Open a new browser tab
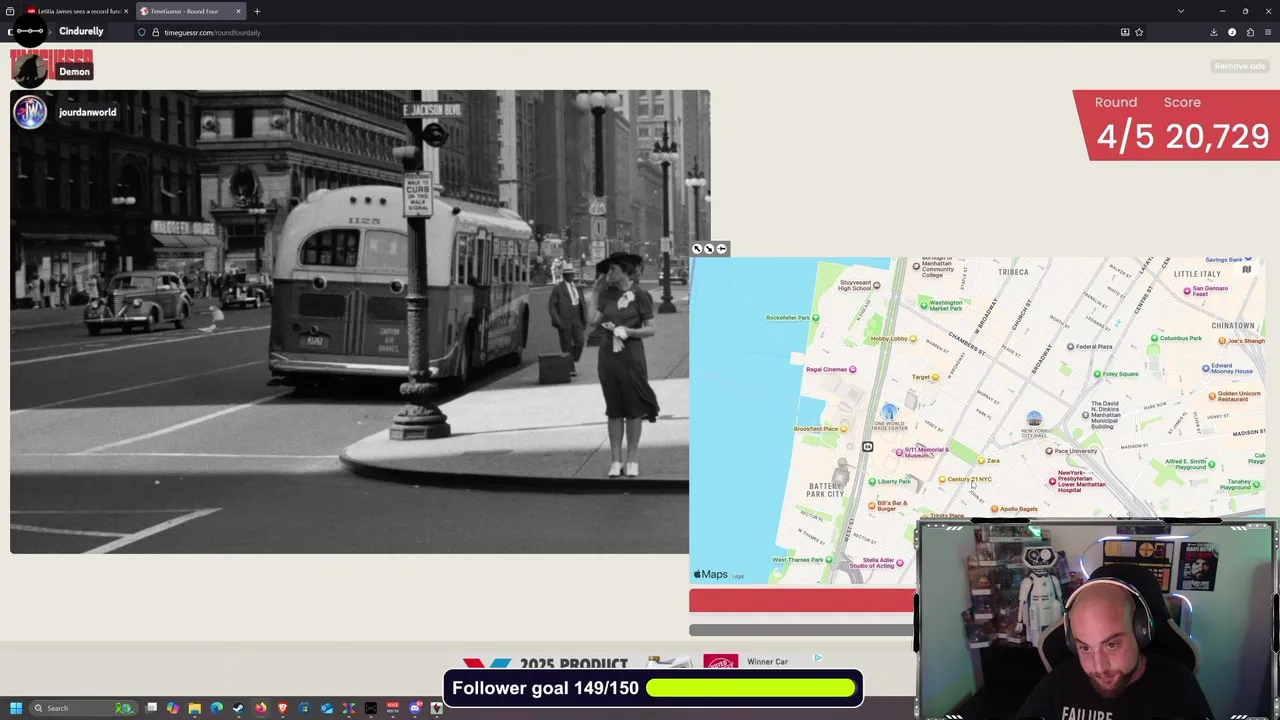Viewport: 1280px width, 720px height. tap(257, 11)
